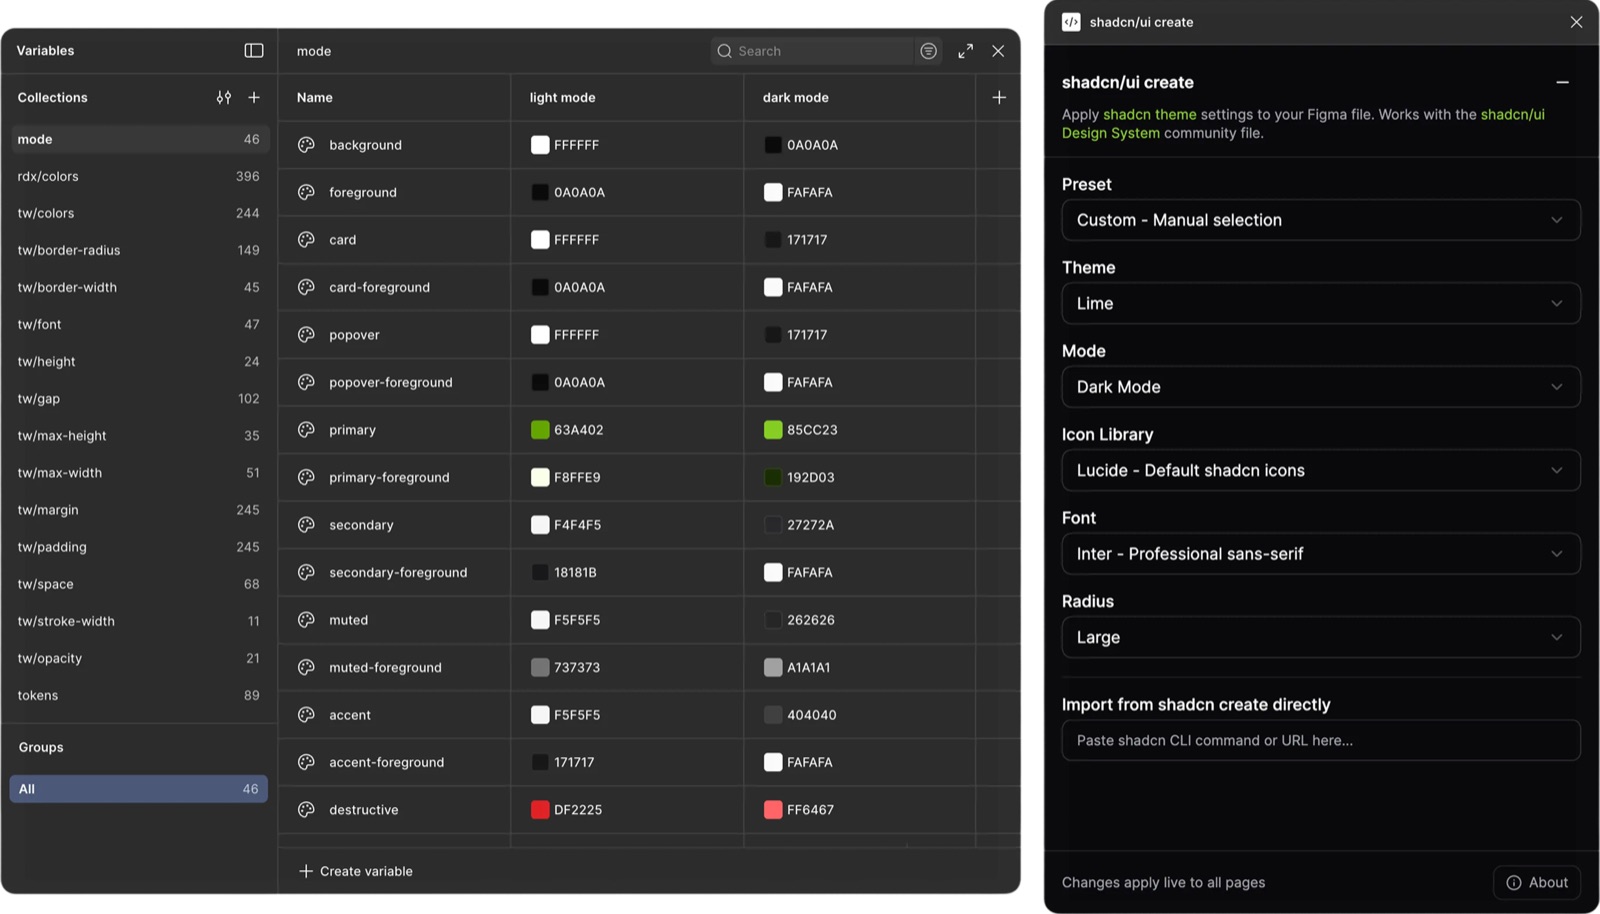Click palette icon beside primary variable
Image resolution: width=1600 pixels, height=914 pixels.
point(306,430)
